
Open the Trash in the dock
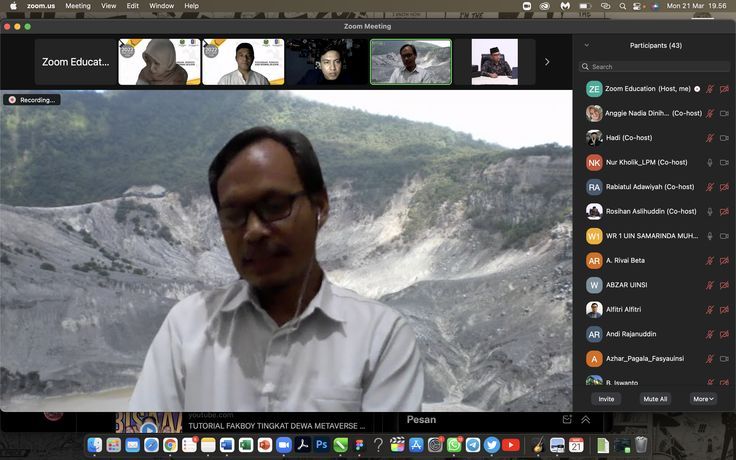point(641,445)
